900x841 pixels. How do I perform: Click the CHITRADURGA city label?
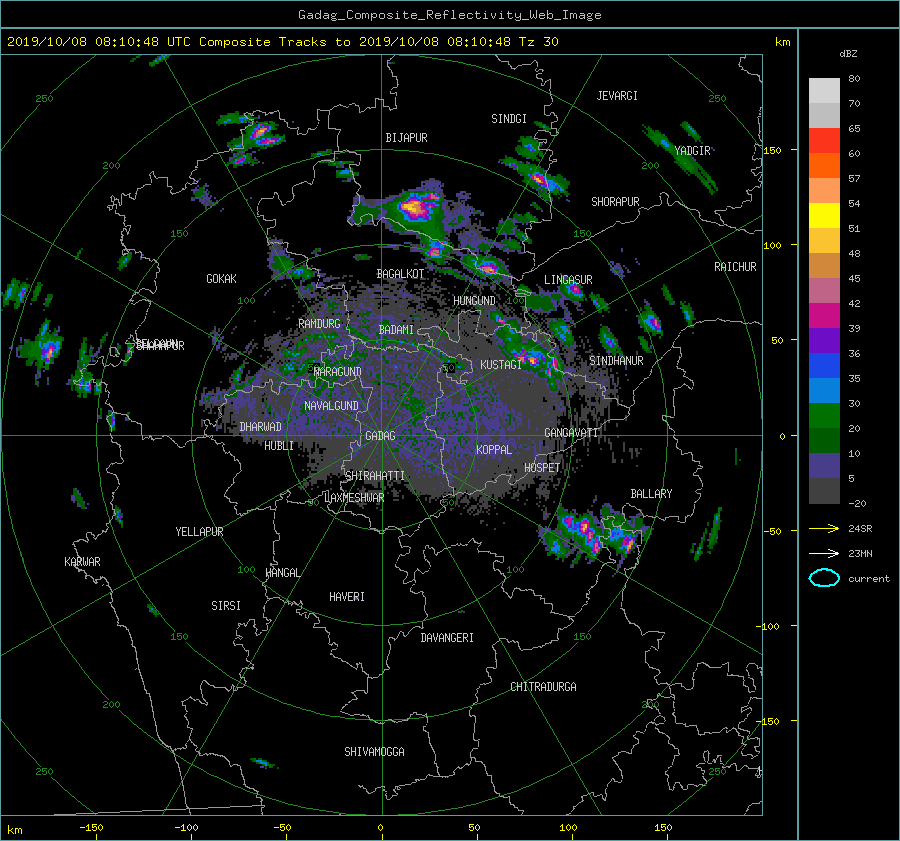544,687
